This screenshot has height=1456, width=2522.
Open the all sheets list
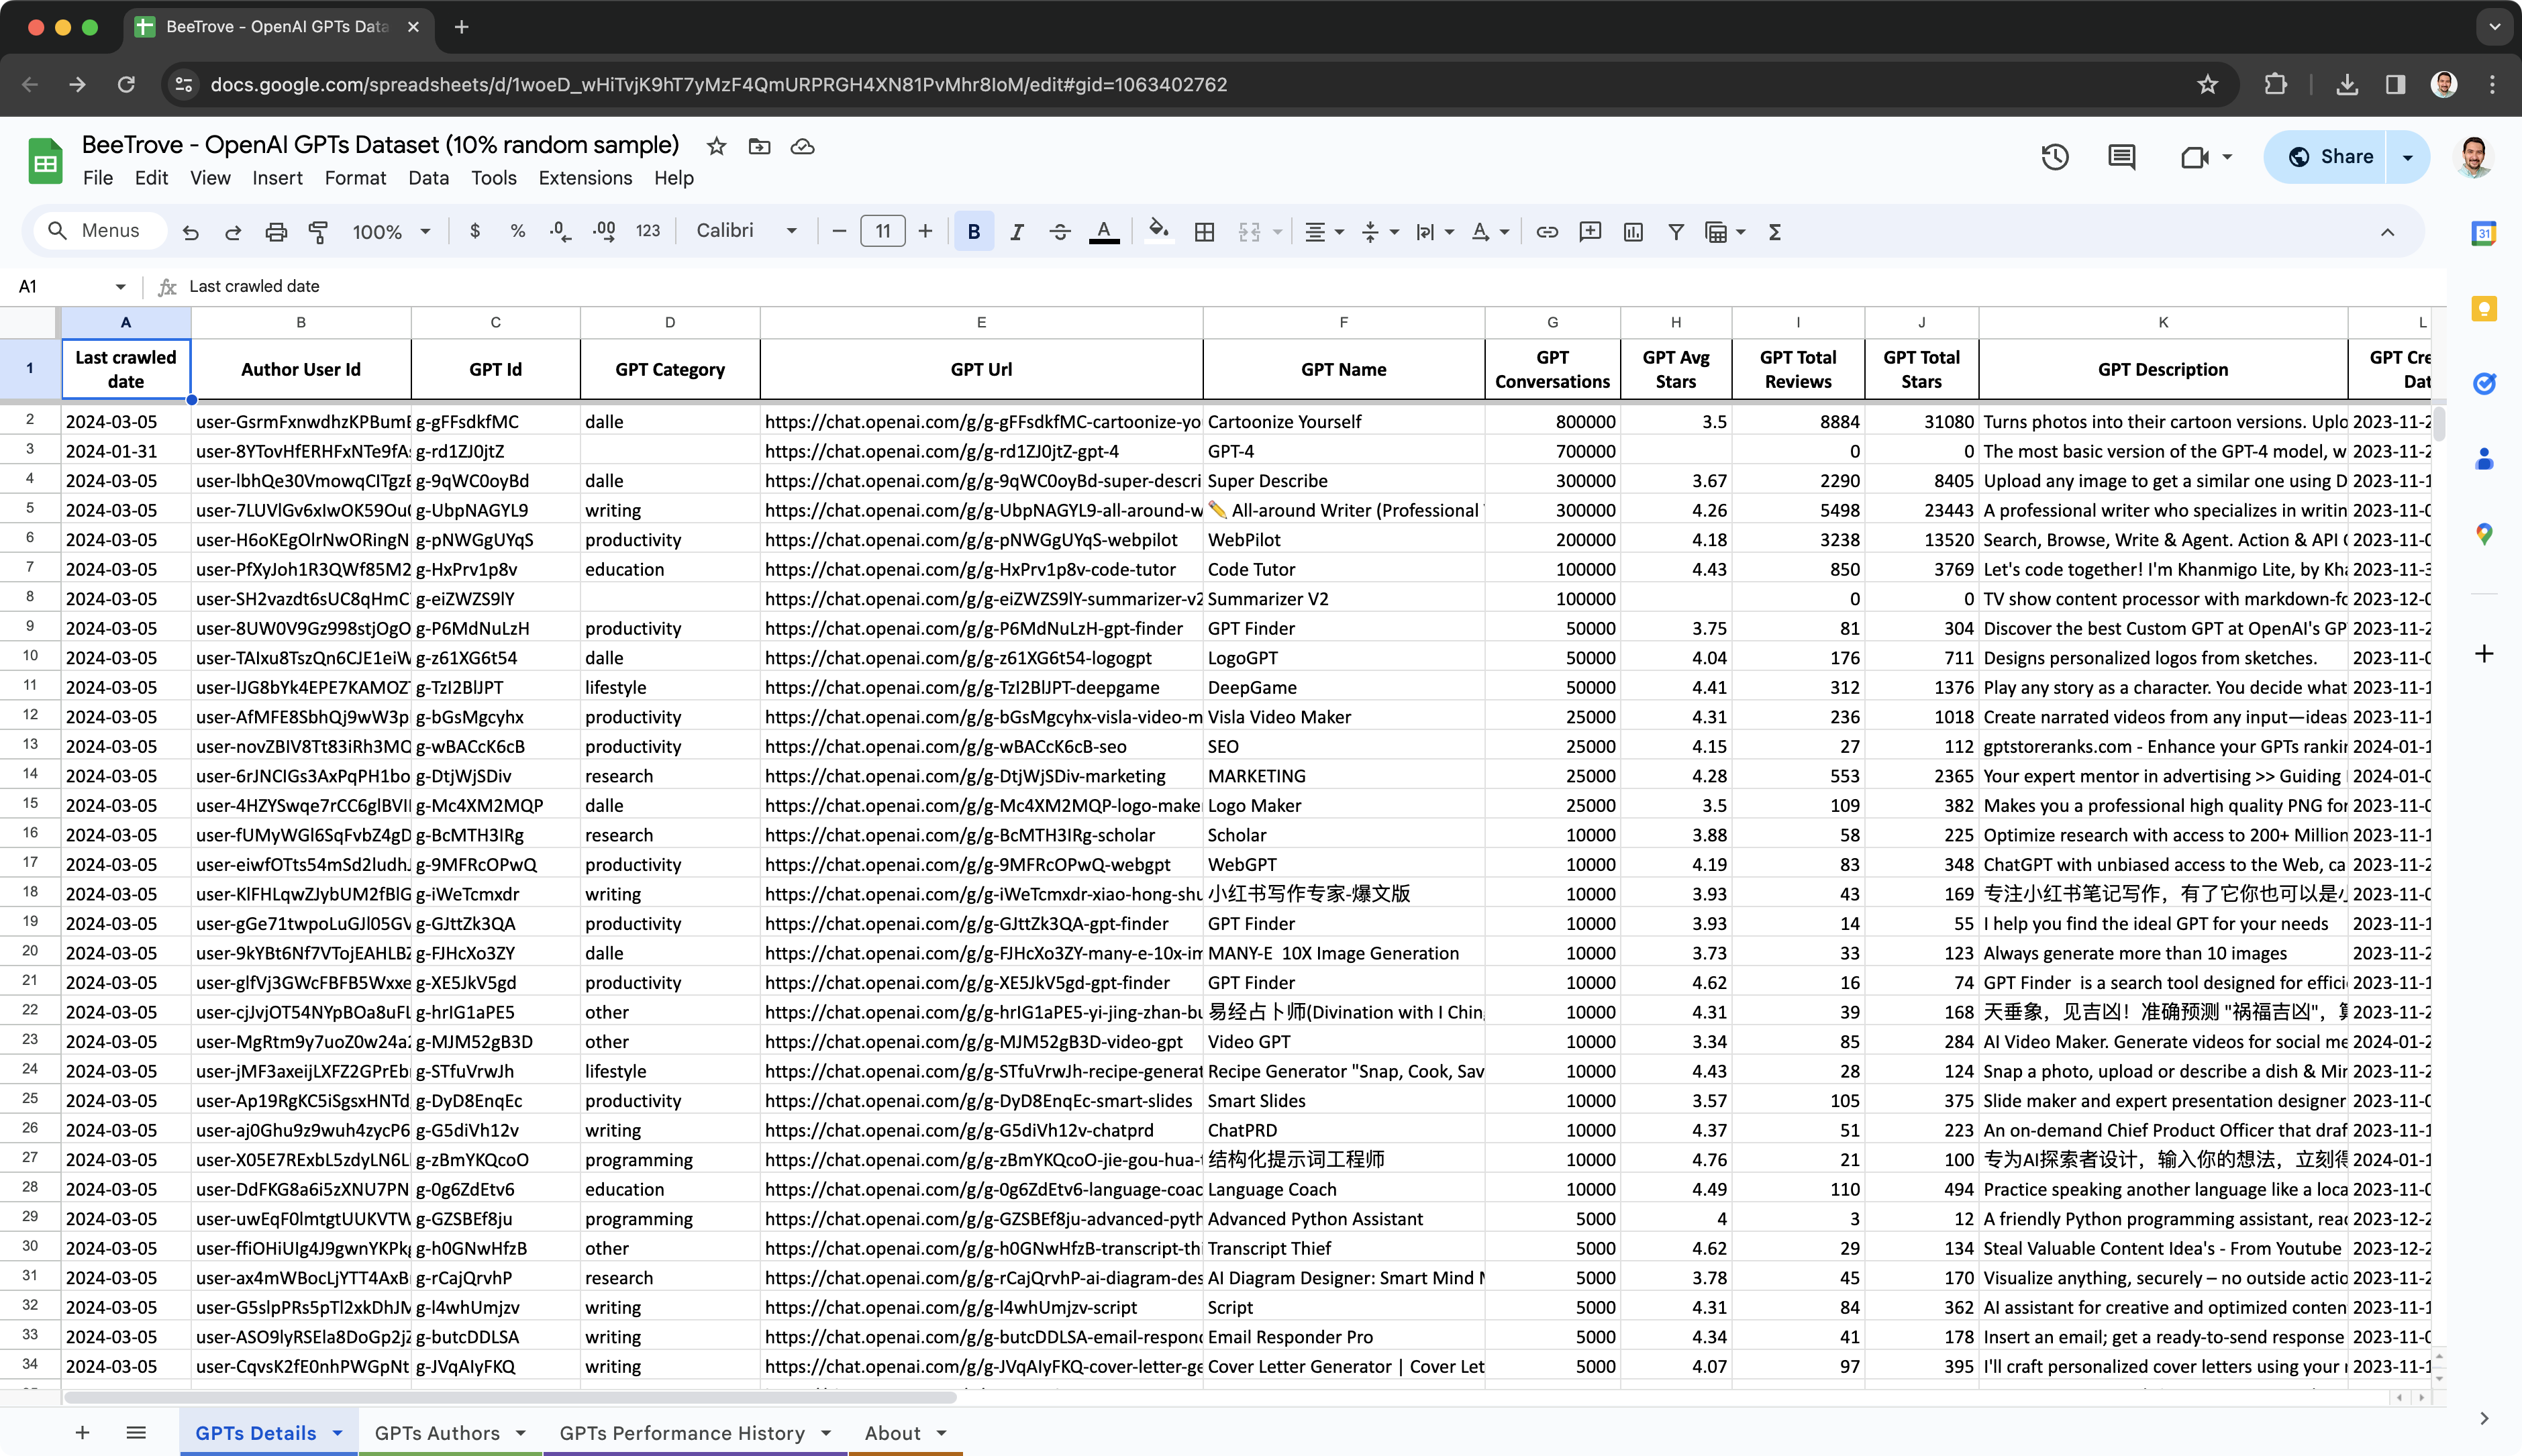136,1433
